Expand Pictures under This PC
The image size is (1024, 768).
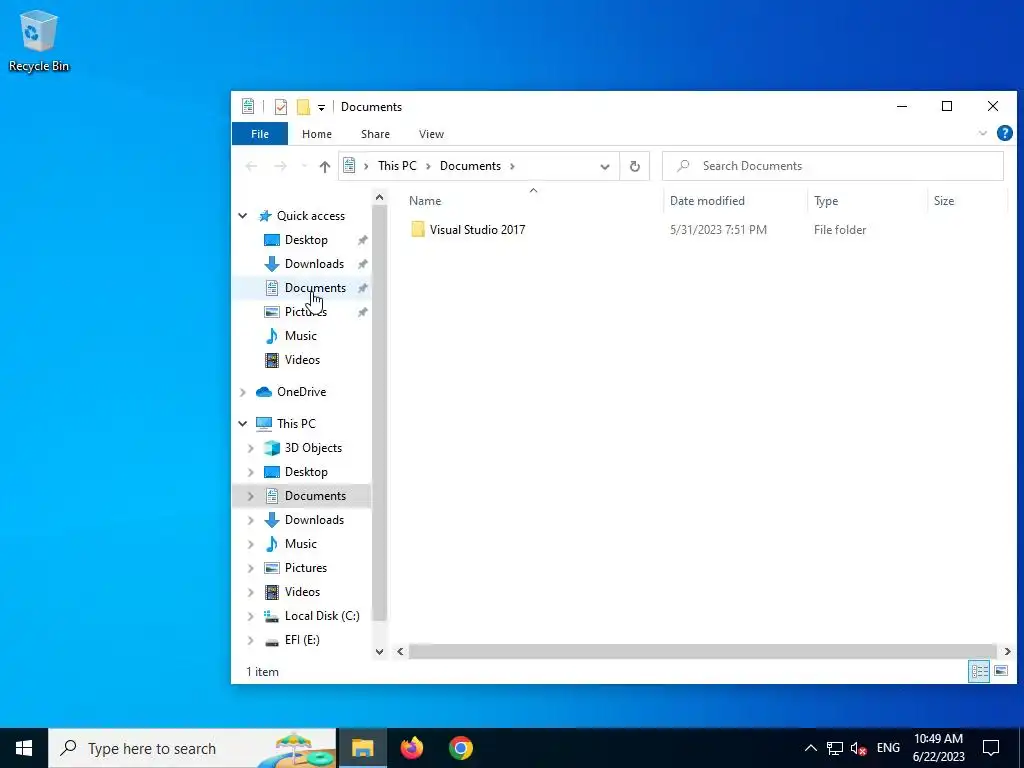pos(251,568)
